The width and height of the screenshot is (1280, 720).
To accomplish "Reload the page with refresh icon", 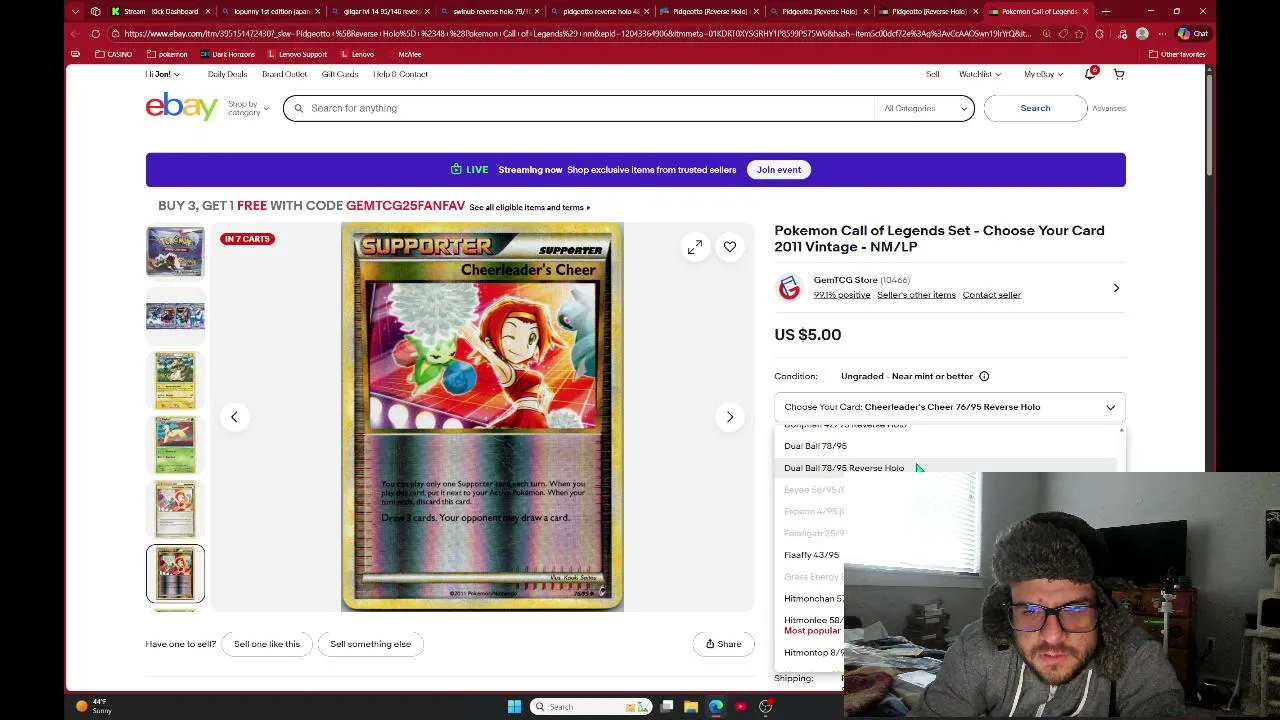I will pyautogui.click(x=96, y=33).
